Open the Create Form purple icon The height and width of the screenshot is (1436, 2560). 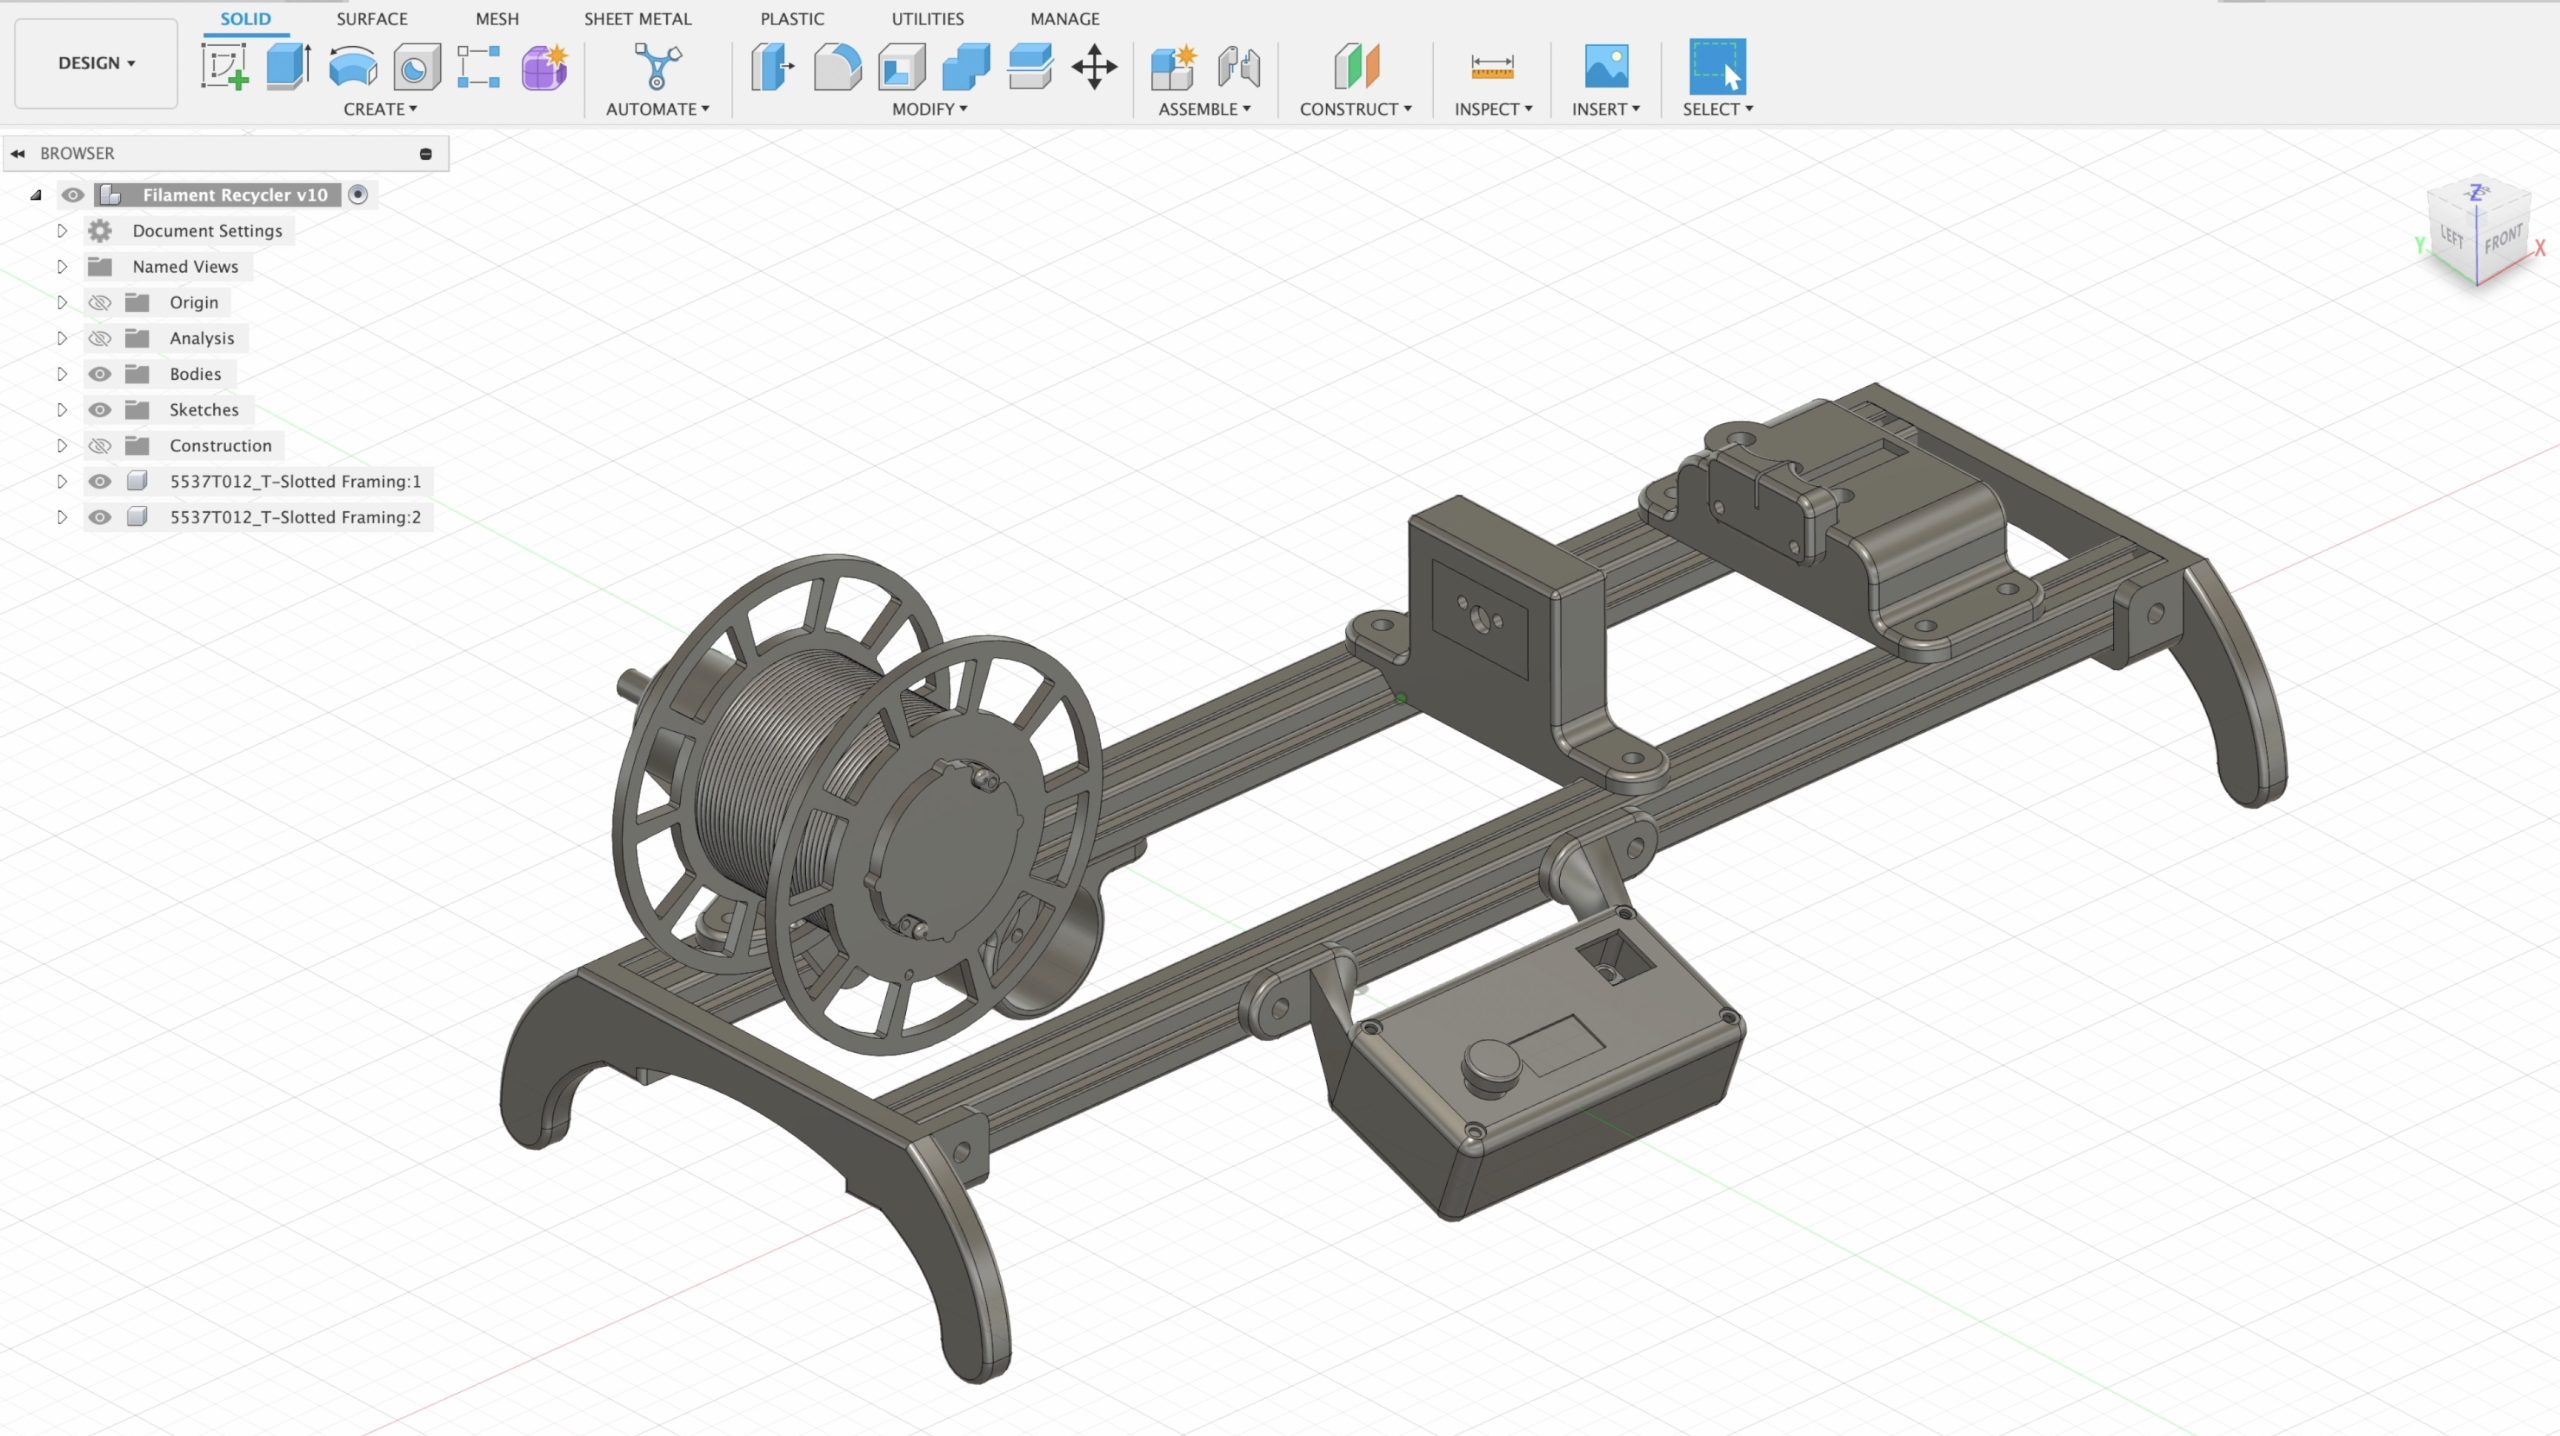pyautogui.click(x=544, y=67)
